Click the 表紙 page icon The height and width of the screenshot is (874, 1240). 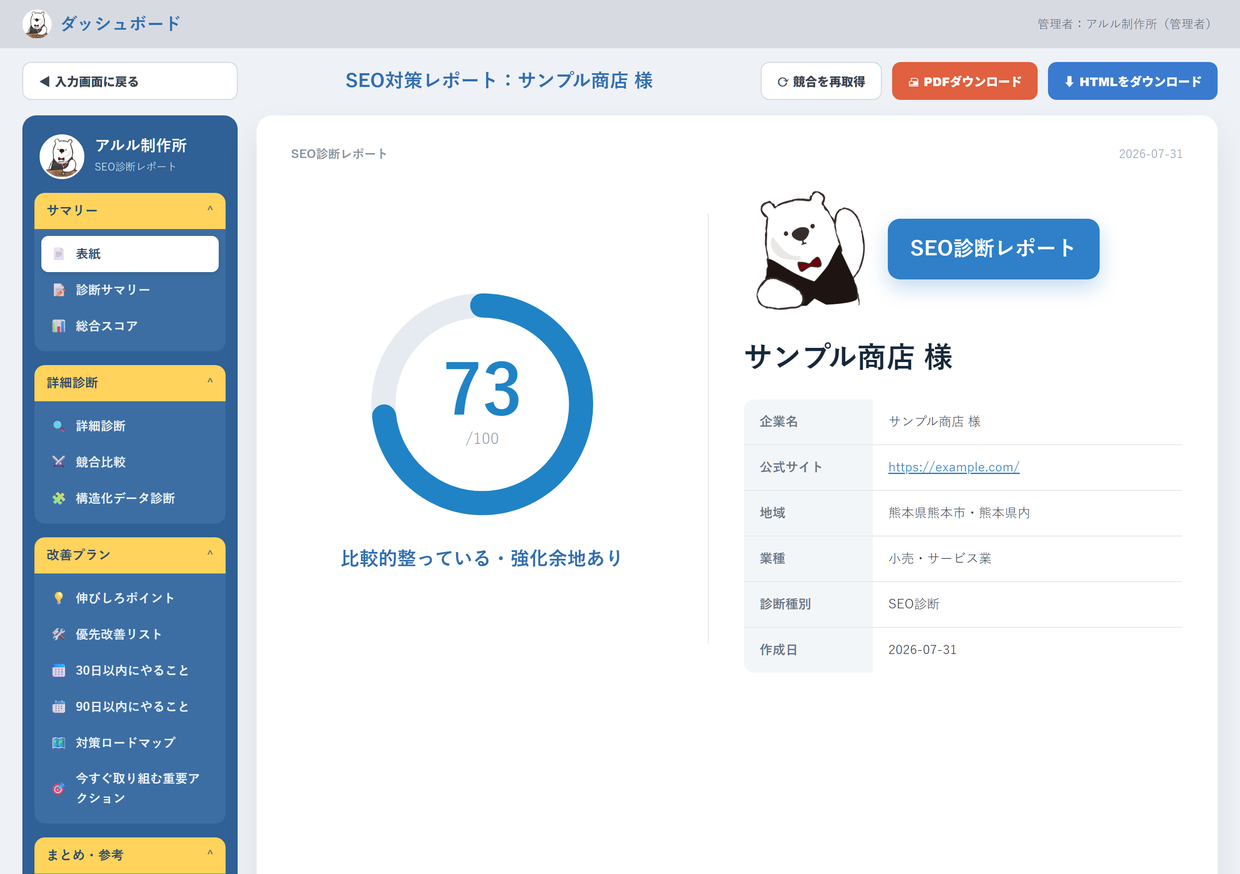(x=59, y=254)
